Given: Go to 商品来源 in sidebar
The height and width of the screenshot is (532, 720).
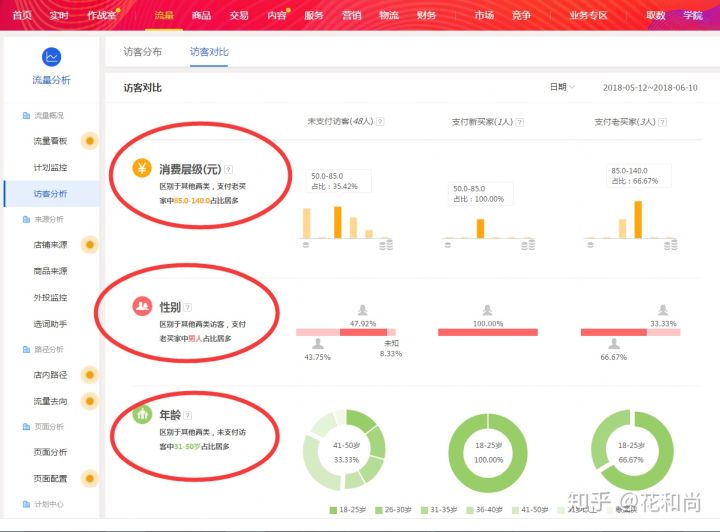Looking at the screenshot, I should [x=50, y=271].
